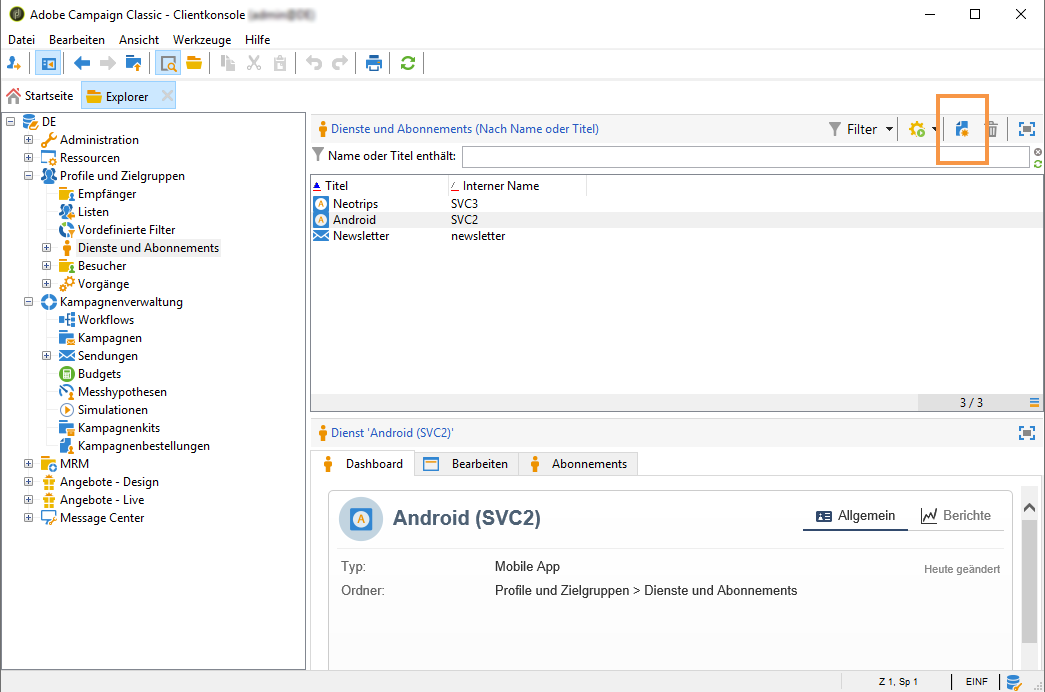The width and height of the screenshot is (1045, 692).
Task: Toggle the Explorer search-view toolbar button
Action: pyautogui.click(x=168, y=63)
